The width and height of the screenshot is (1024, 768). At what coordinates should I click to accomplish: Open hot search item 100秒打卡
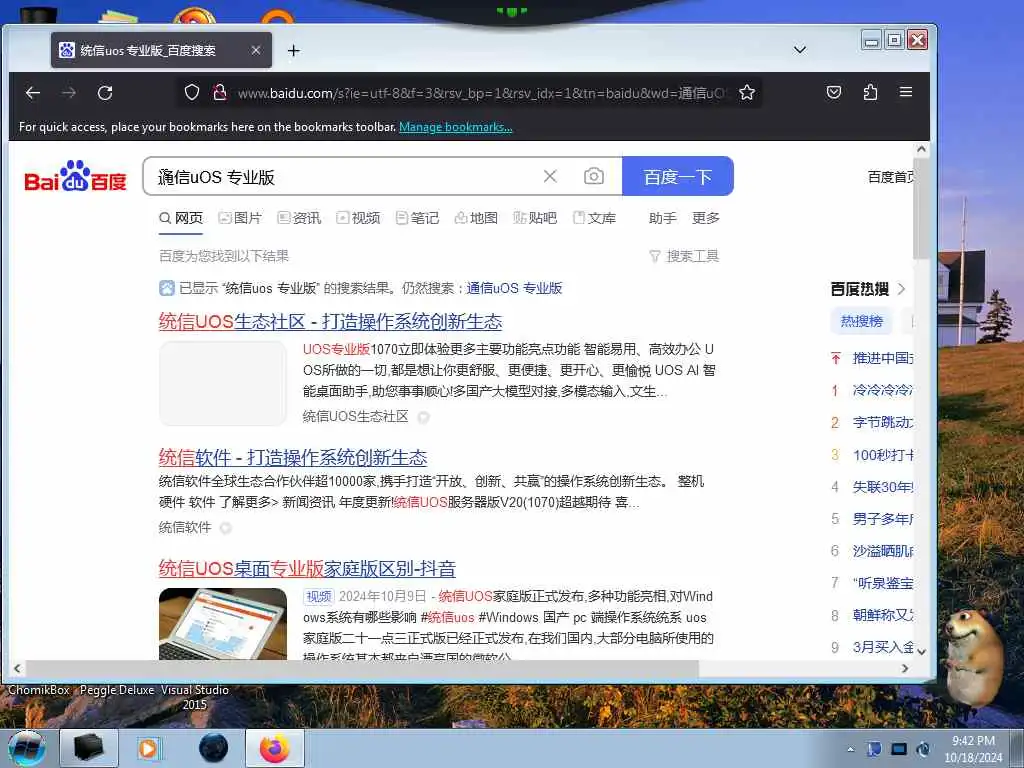click(882, 455)
